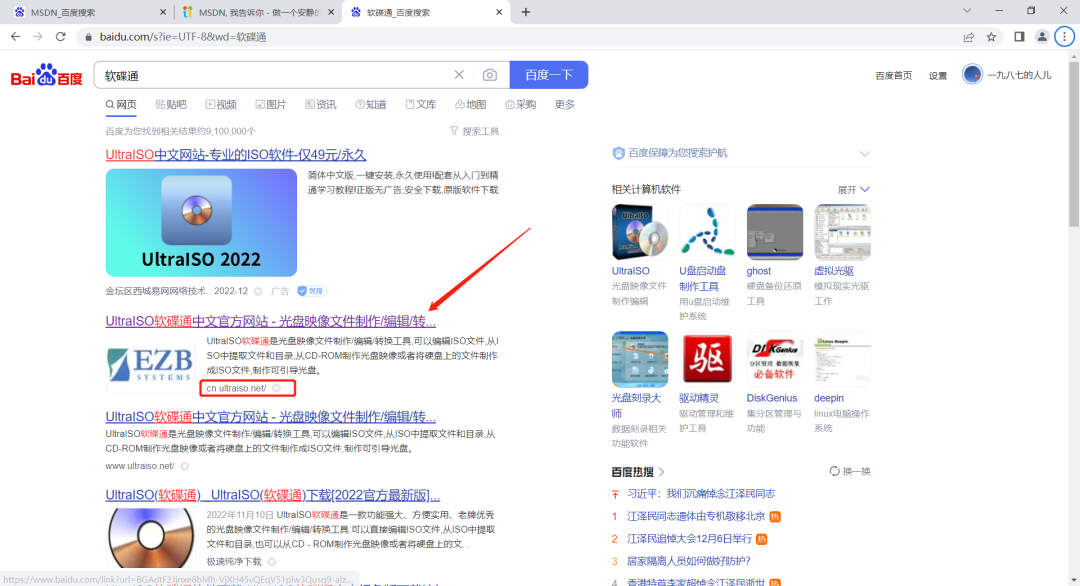Open Chrome tab search dropdown
1080x586 pixels.
(x=967, y=11)
